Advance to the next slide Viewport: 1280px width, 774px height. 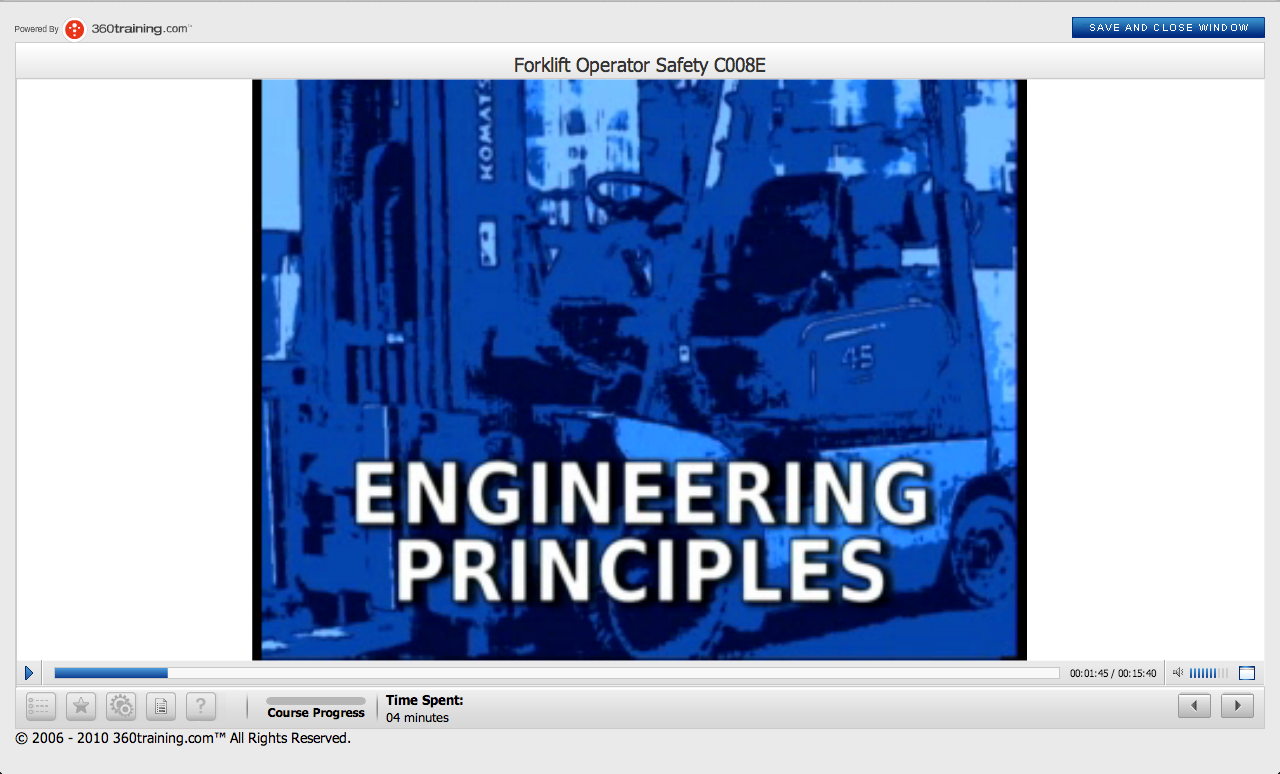tap(1237, 706)
